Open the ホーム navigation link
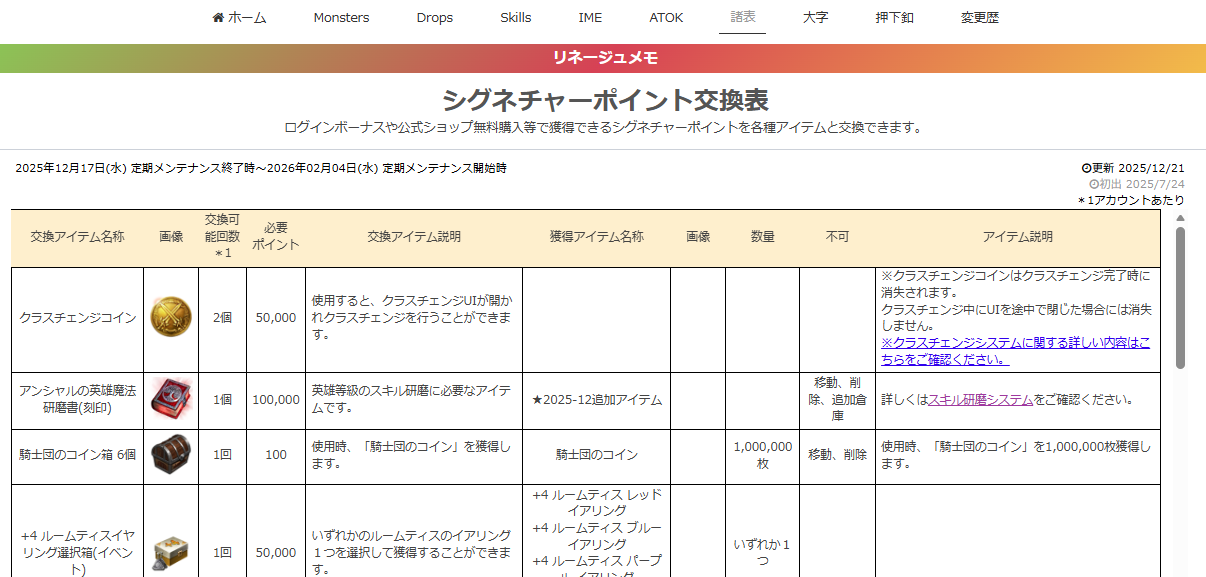The height and width of the screenshot is (577, 1206). point(239,17)
